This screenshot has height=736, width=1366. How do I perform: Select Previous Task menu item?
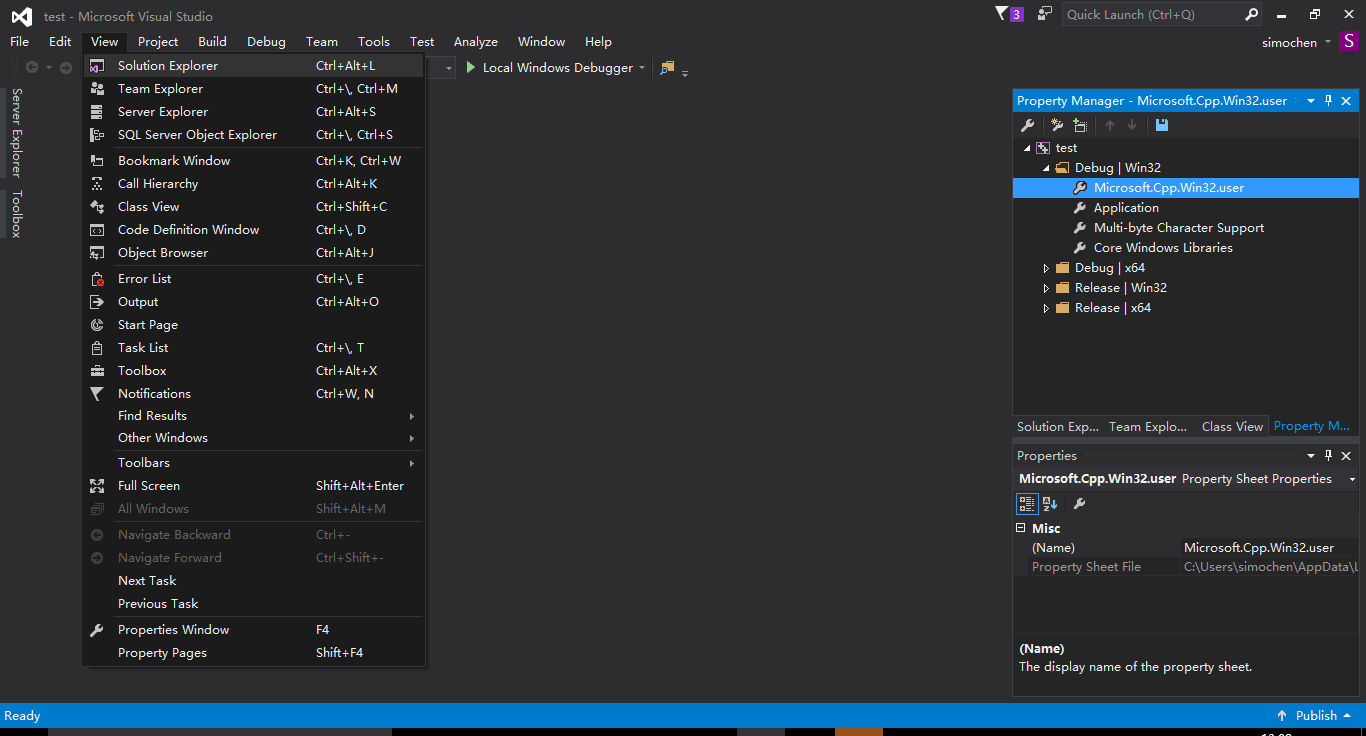pos(254,604)
